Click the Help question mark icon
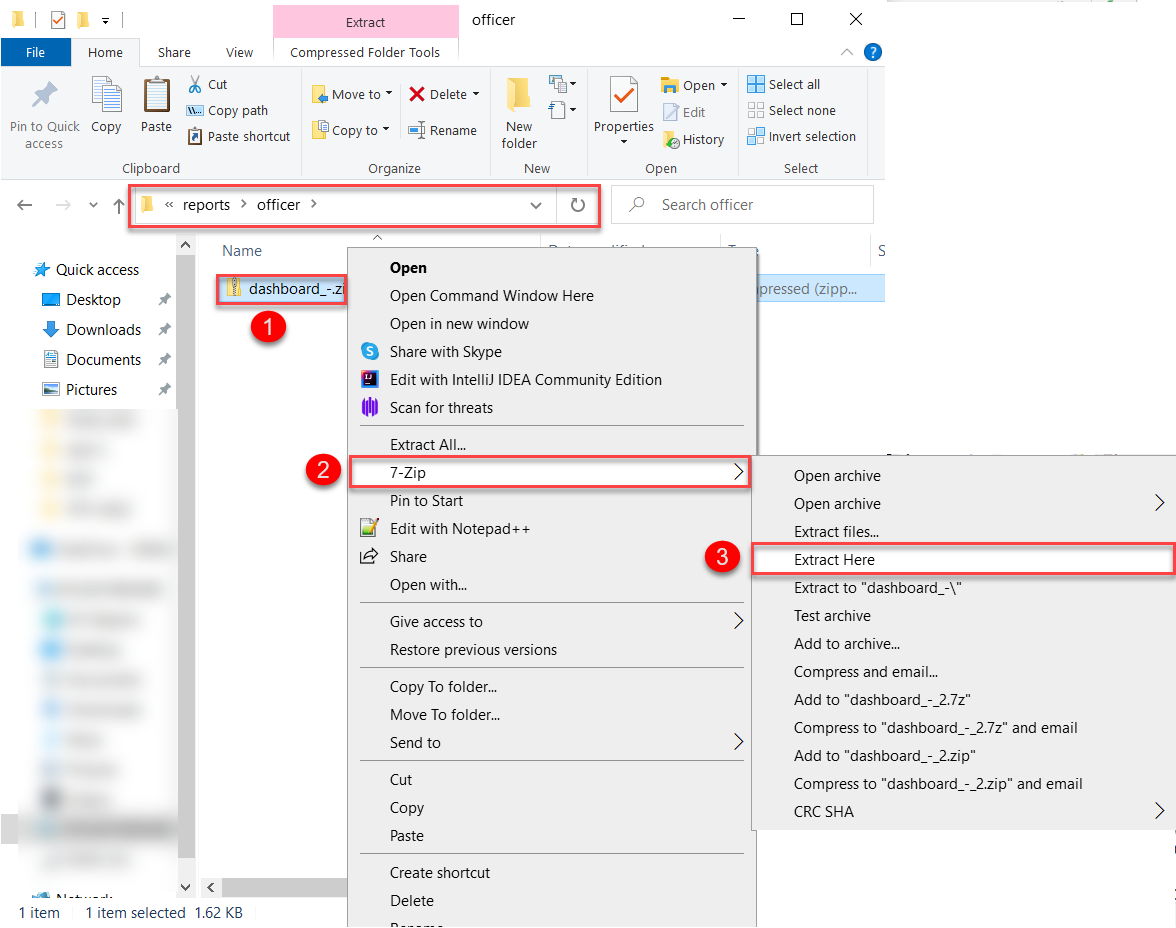This screenshot has height=928, width=1176. click(x=872, y=52)
